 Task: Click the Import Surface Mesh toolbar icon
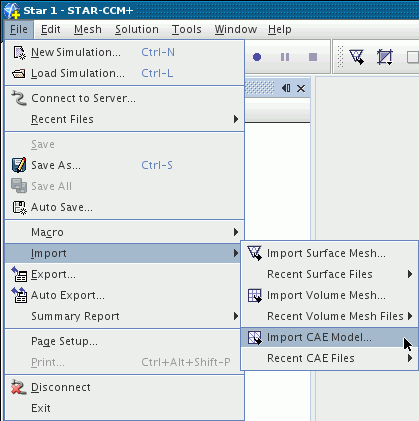pyautogui.click(x=356, y=57)
